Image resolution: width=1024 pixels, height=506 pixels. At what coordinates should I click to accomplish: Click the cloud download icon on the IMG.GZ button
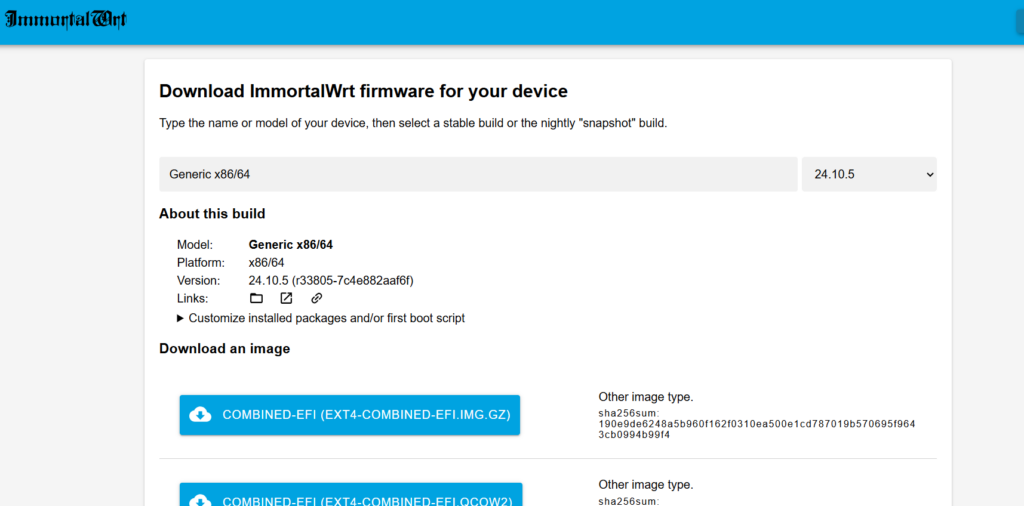point(200,415)
